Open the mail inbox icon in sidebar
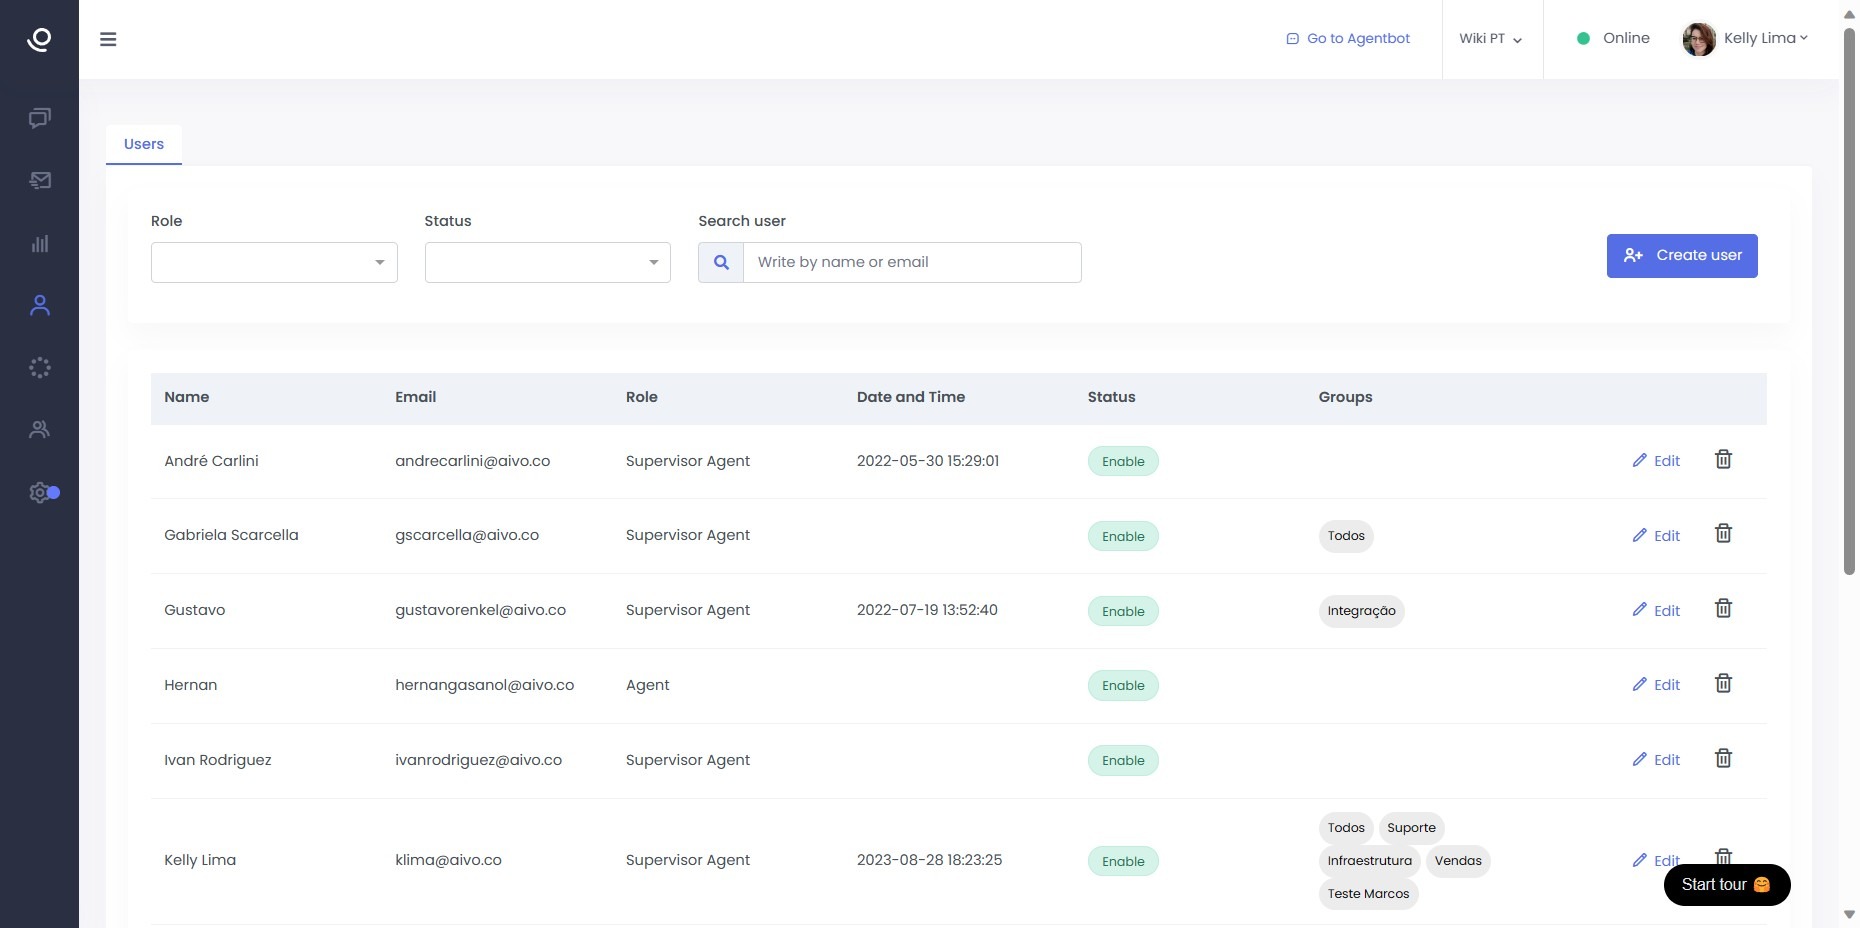 (x=40, y=181)
